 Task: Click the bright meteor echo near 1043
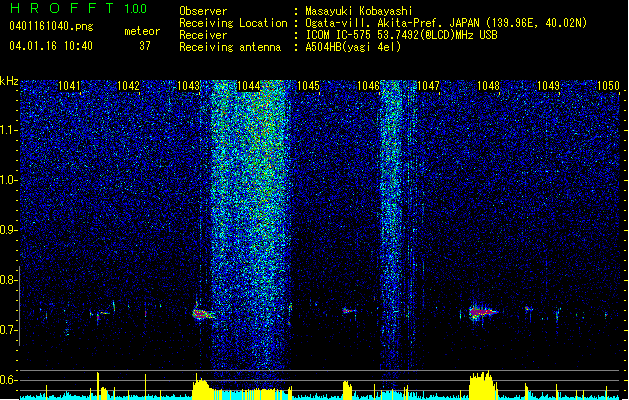[203, 313]
